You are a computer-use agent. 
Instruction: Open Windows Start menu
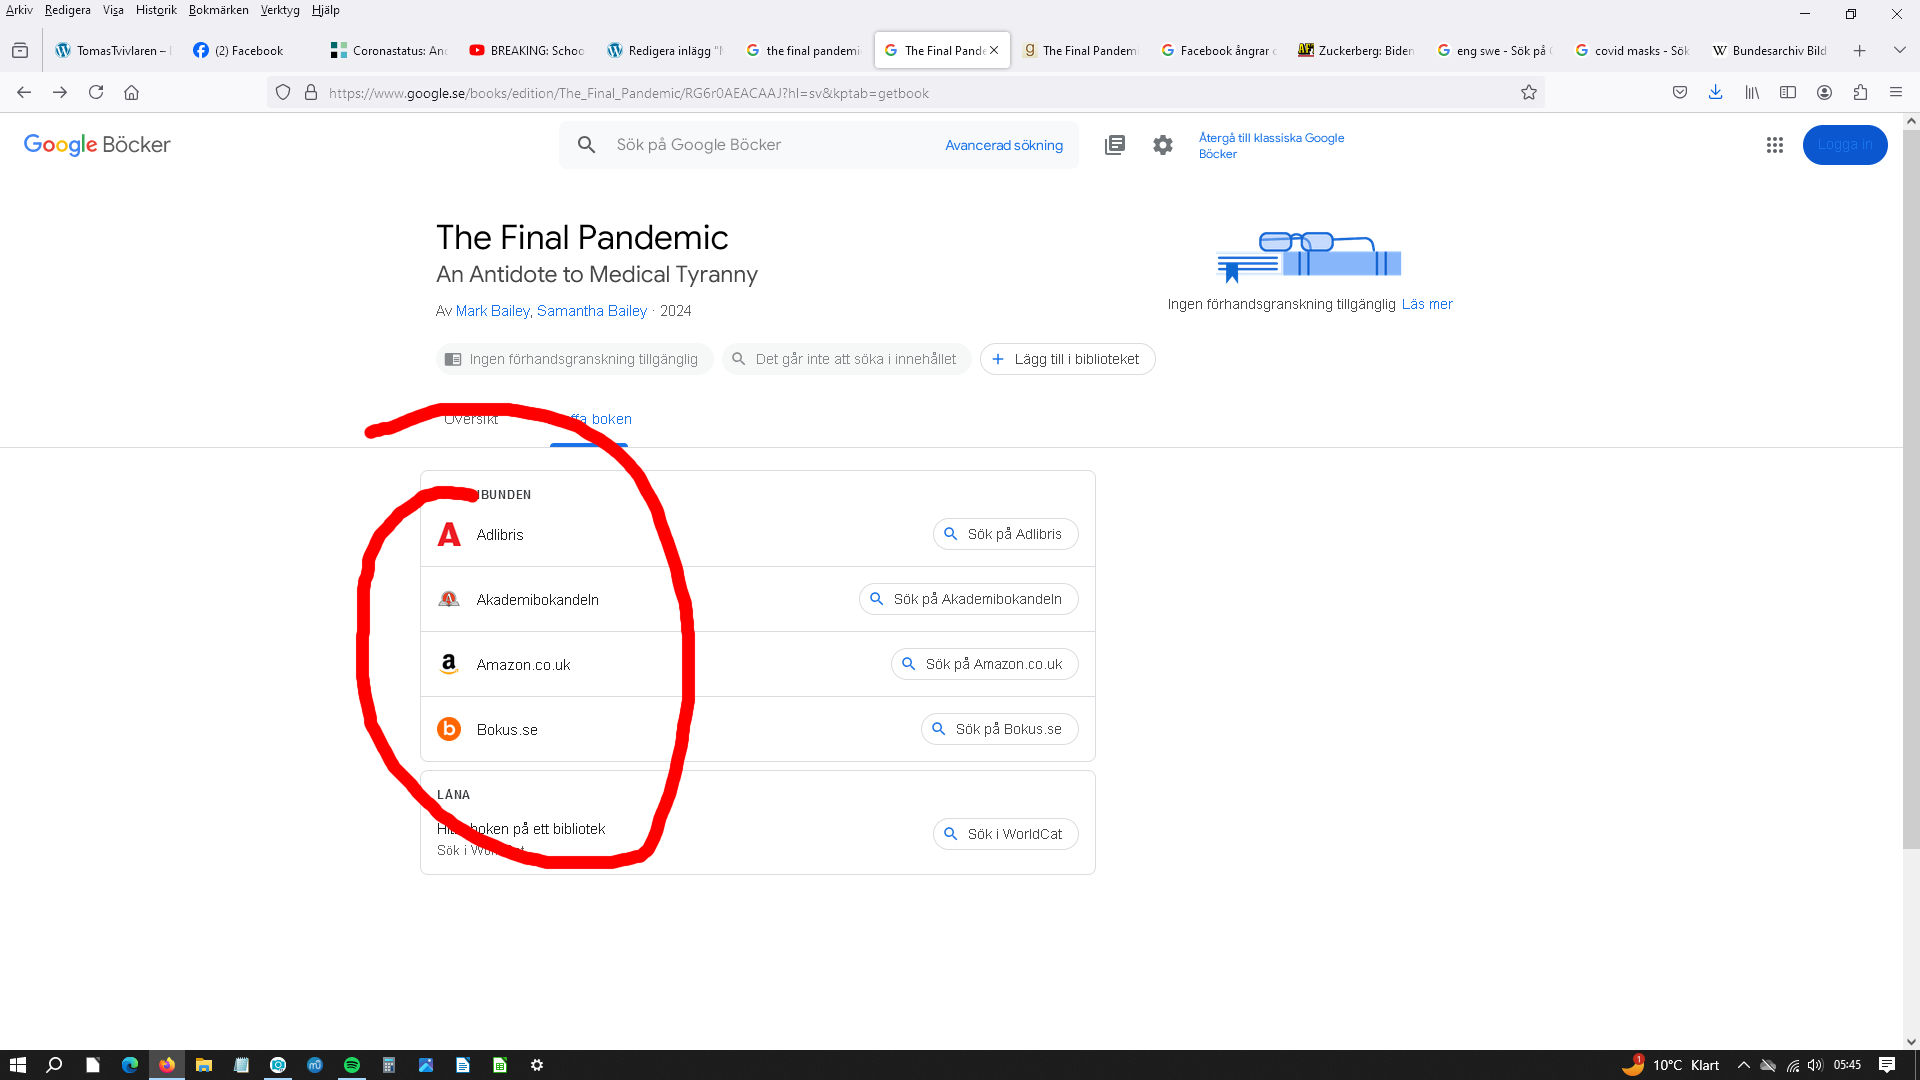click(18, 1065)
